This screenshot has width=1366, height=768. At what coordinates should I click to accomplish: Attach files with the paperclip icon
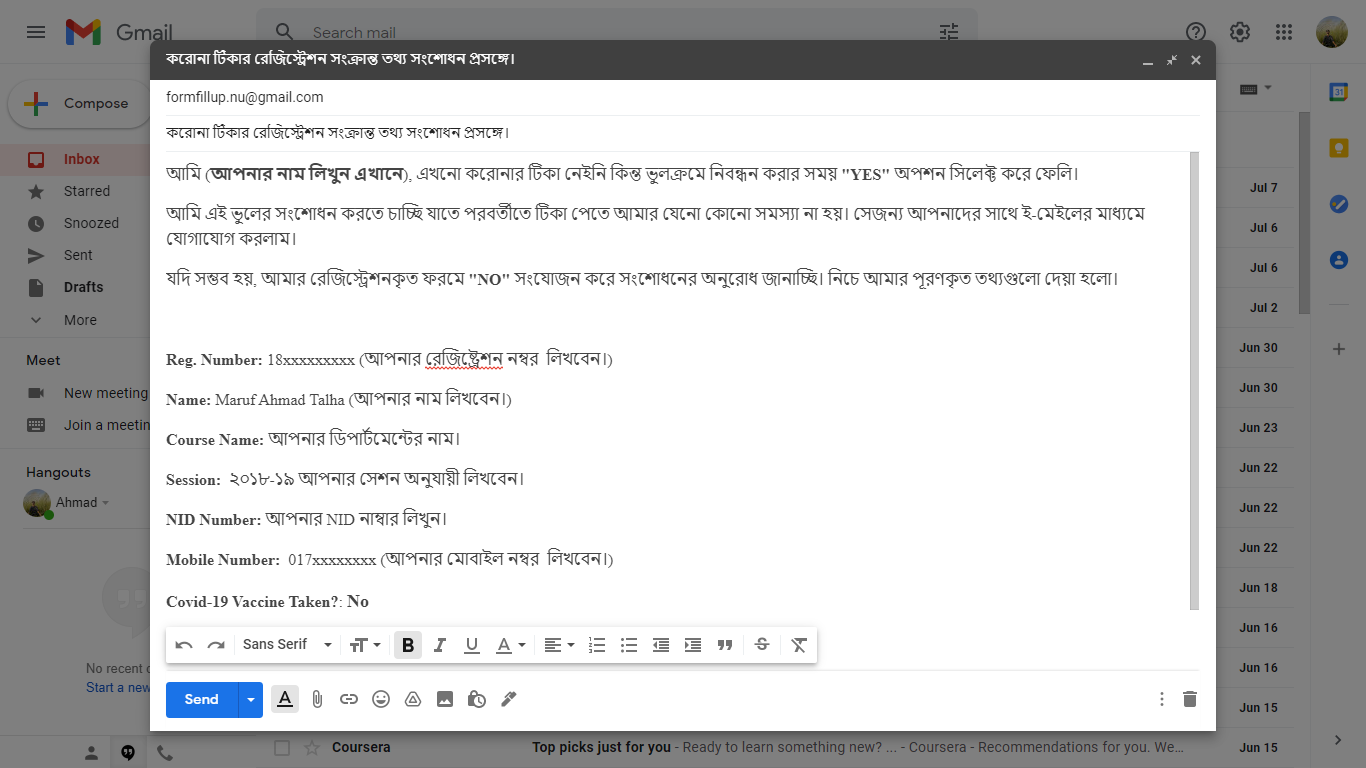(317, 699)
